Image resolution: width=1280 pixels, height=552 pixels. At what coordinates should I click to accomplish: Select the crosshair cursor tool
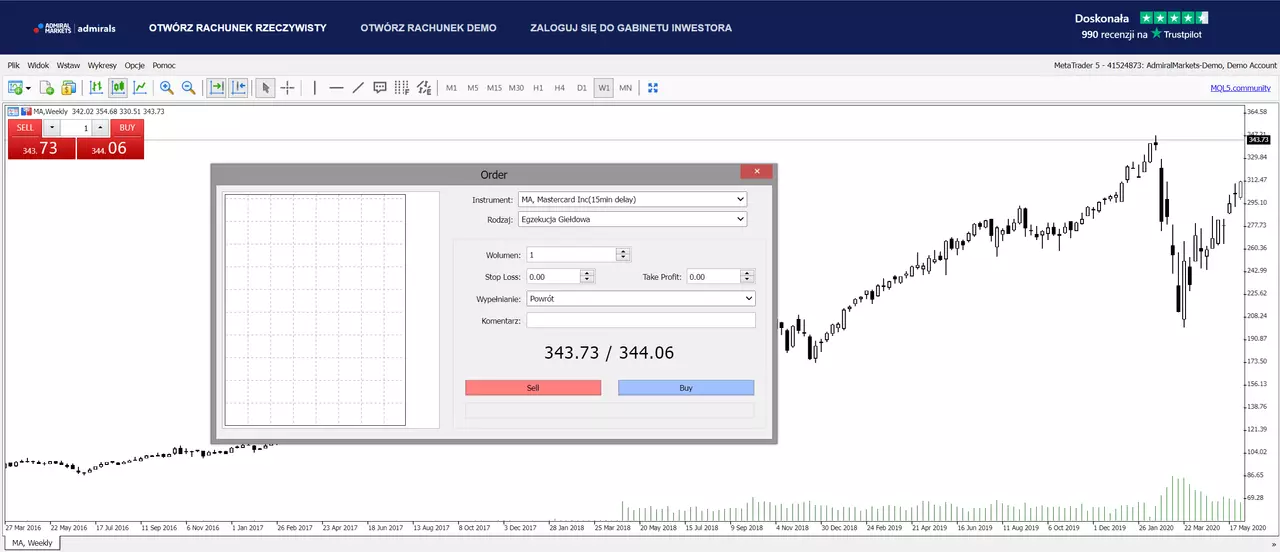click(x=287, y=88)
